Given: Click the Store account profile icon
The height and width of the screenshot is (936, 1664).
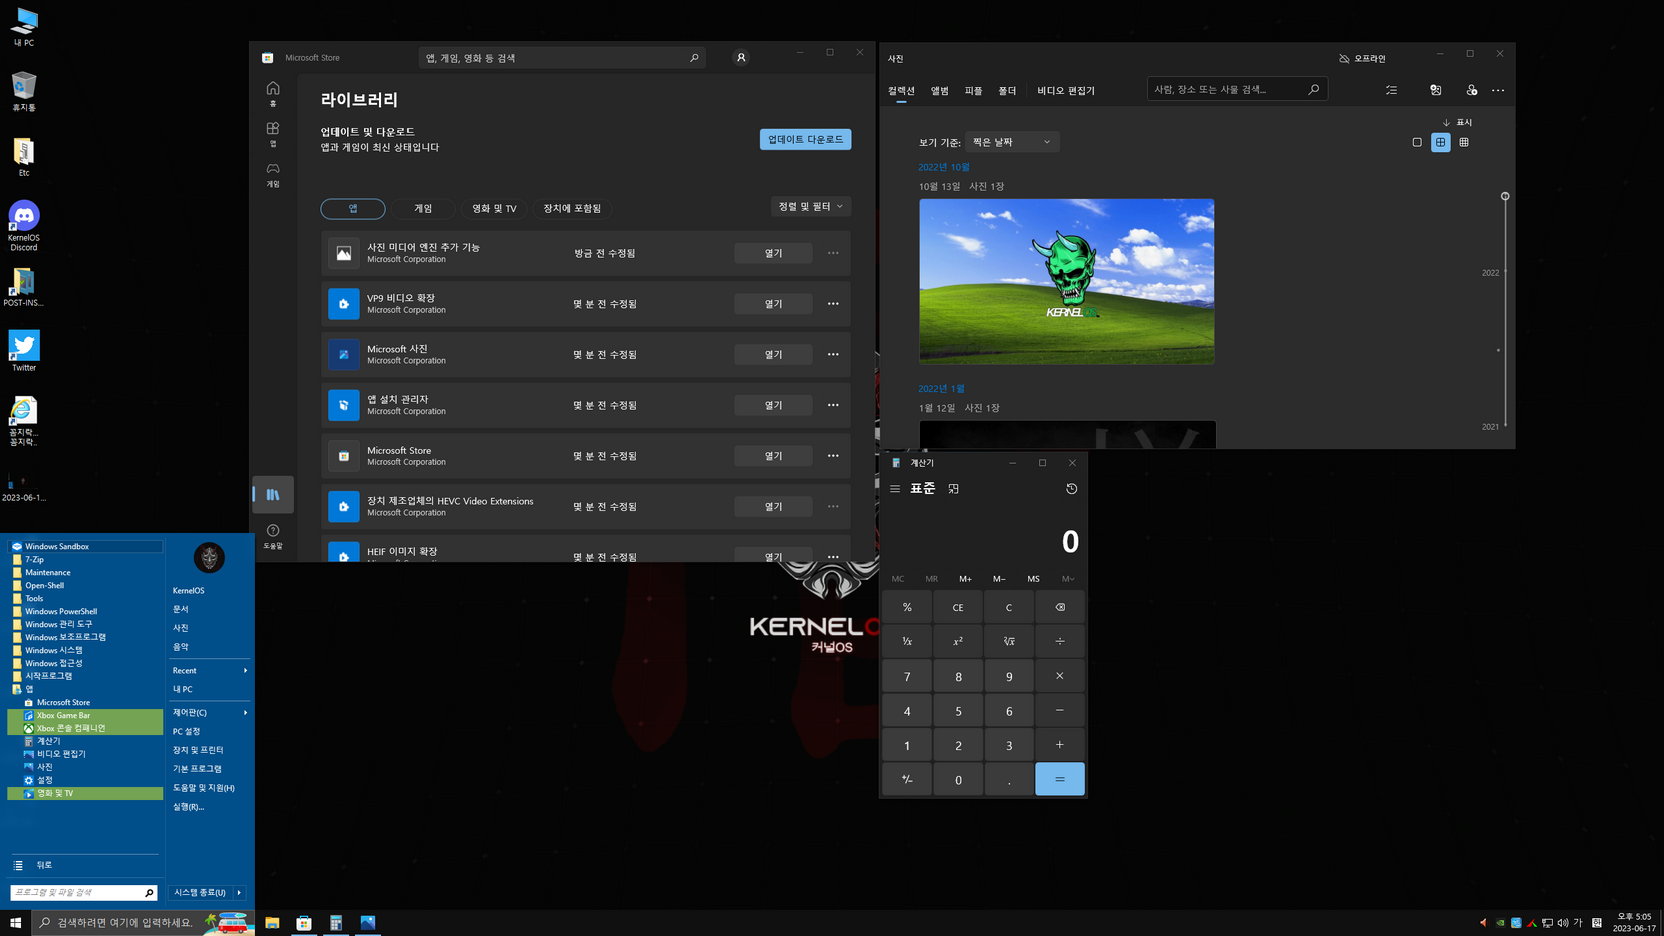Looking at the screenshot, I should [x=741, y=58].
